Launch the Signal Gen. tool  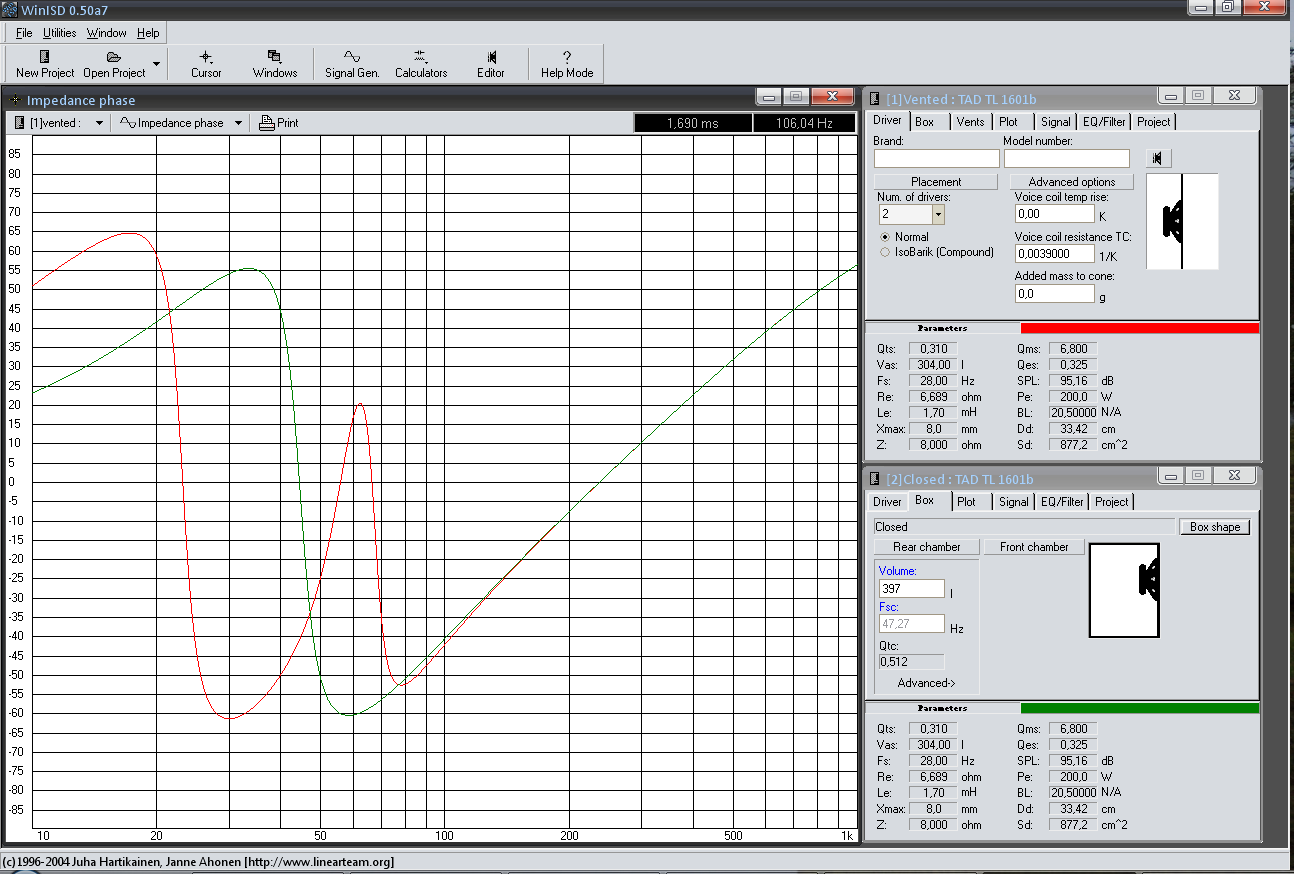pos(352,58)
